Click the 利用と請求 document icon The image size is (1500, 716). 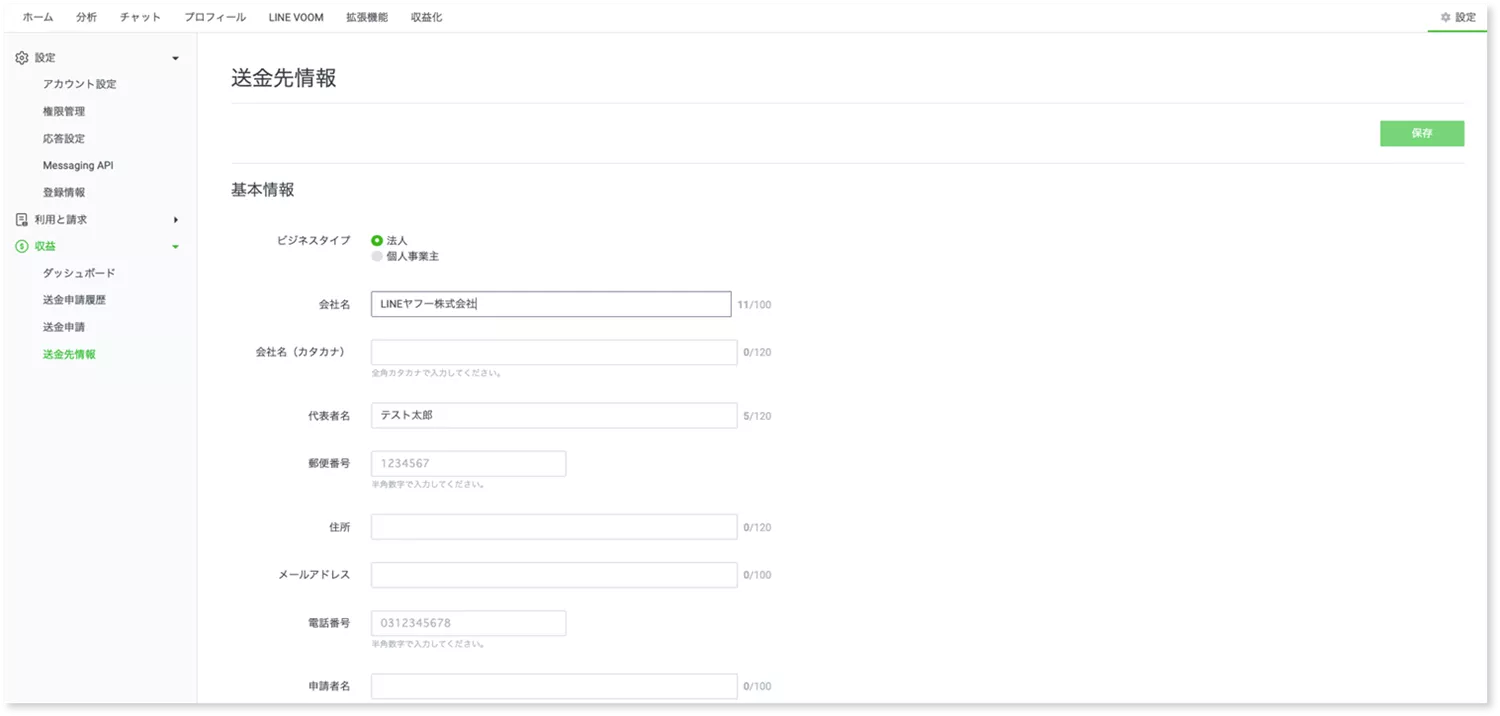coord(22,219)
